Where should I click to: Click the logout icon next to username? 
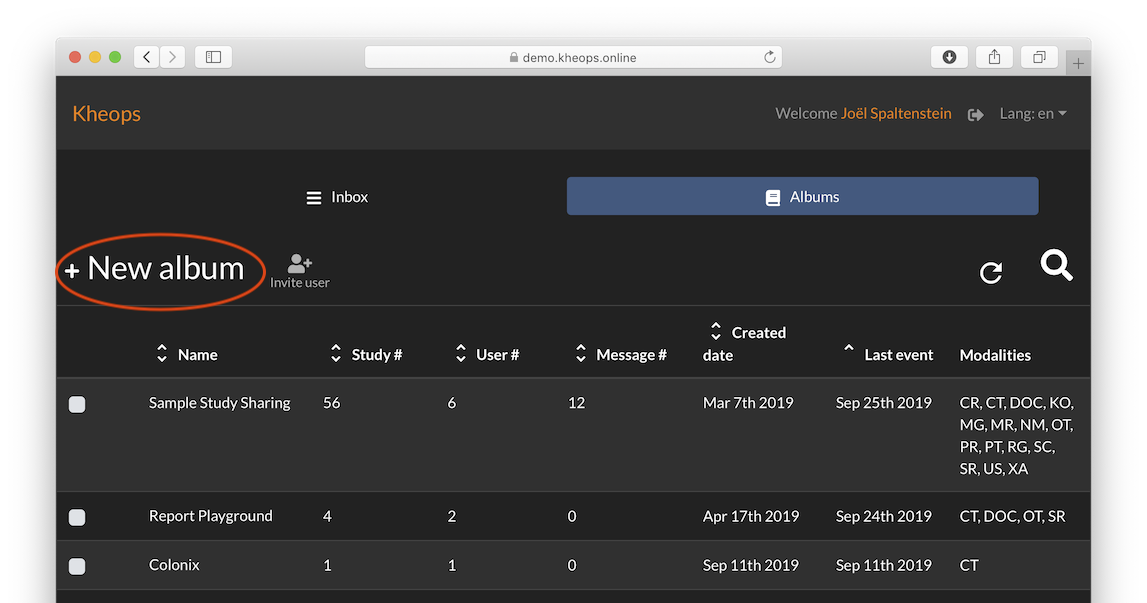975,114
